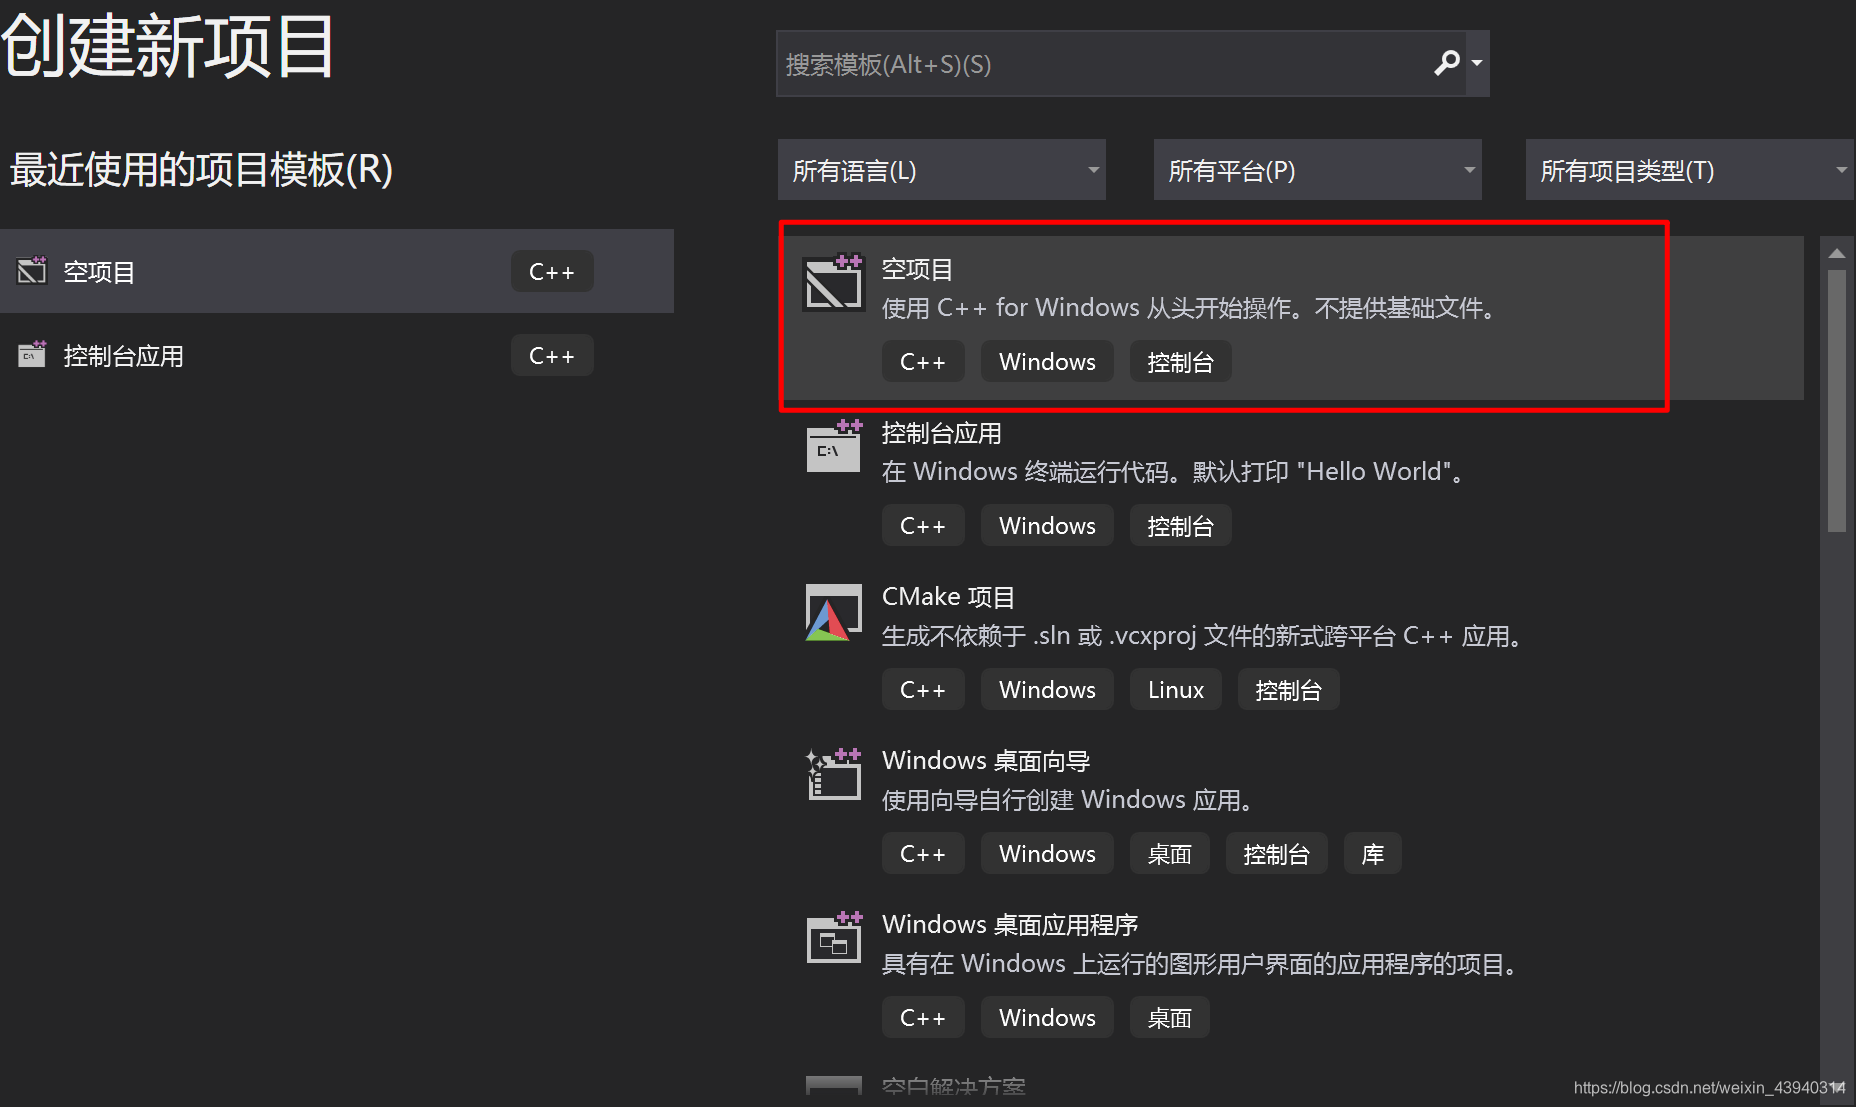Click the 桌面 tag under Windows 桌面应用程序
The width and height of the screenshot is (1856, 1107).
tap(1170, 1017)
